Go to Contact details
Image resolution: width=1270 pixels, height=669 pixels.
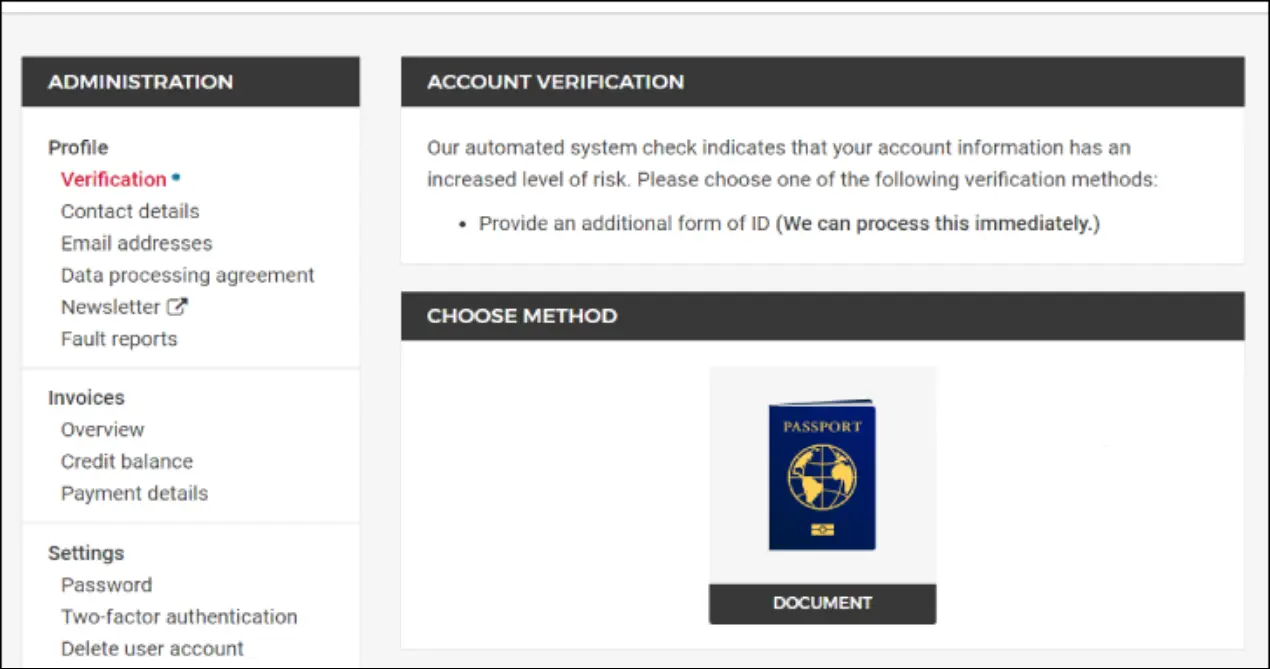pos(130,211)
